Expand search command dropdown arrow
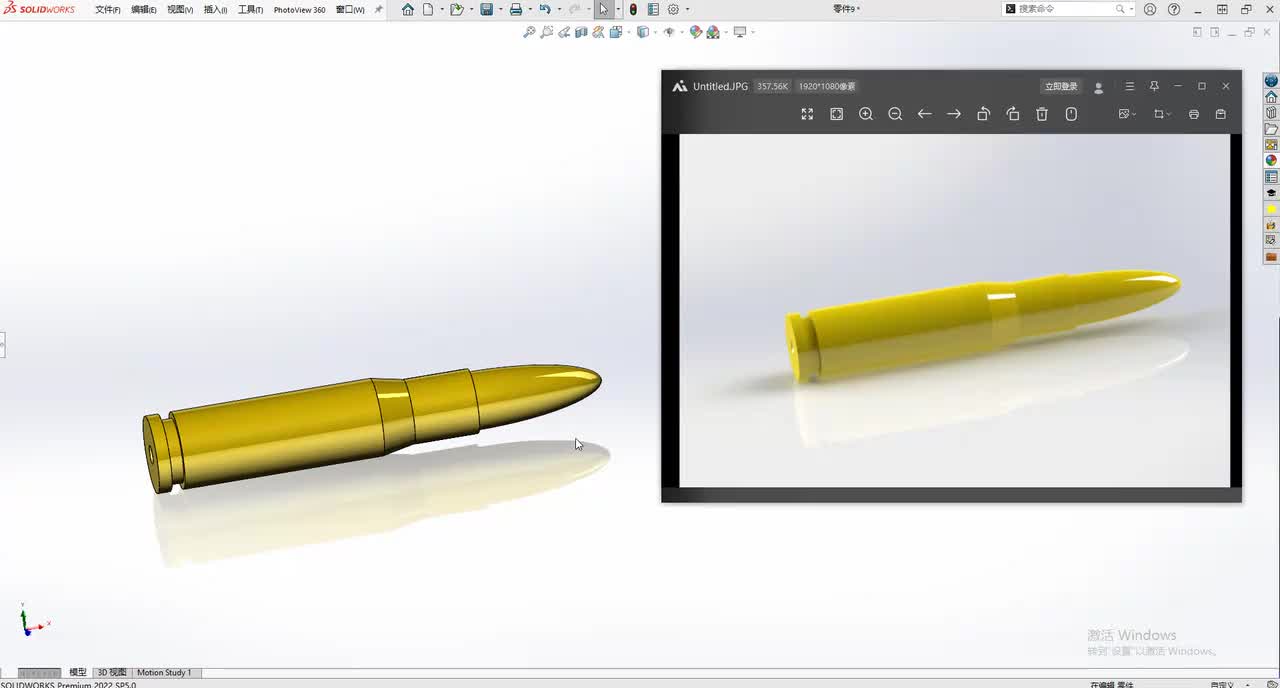This screenshot has height=688, width=1280. (1131, 9)
